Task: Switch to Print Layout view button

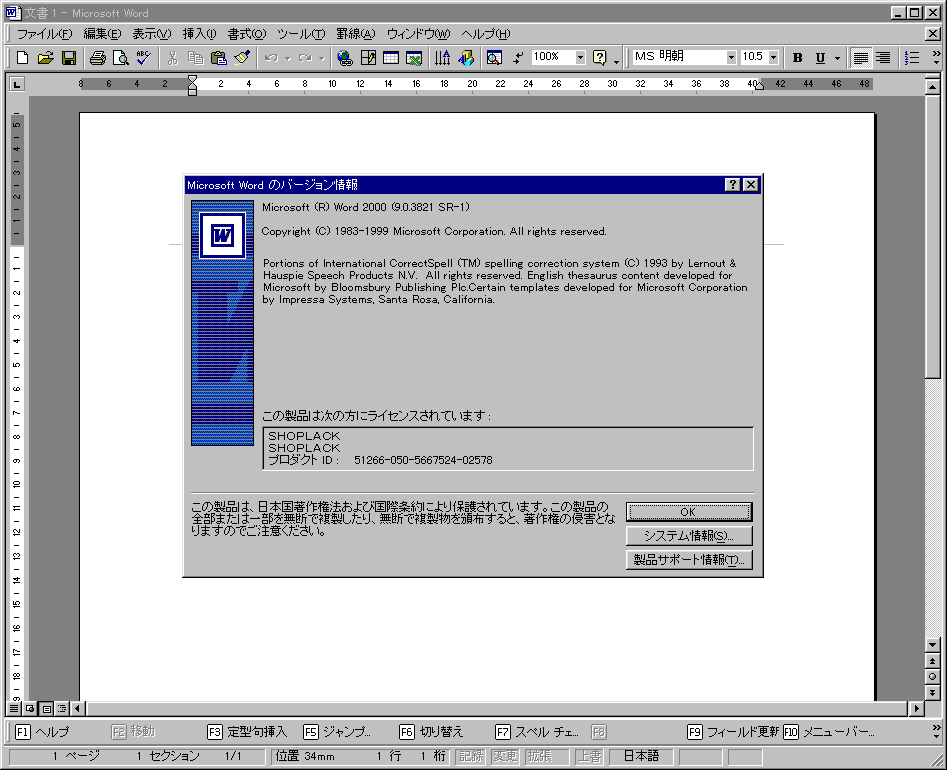Action: tap(46, 708)
